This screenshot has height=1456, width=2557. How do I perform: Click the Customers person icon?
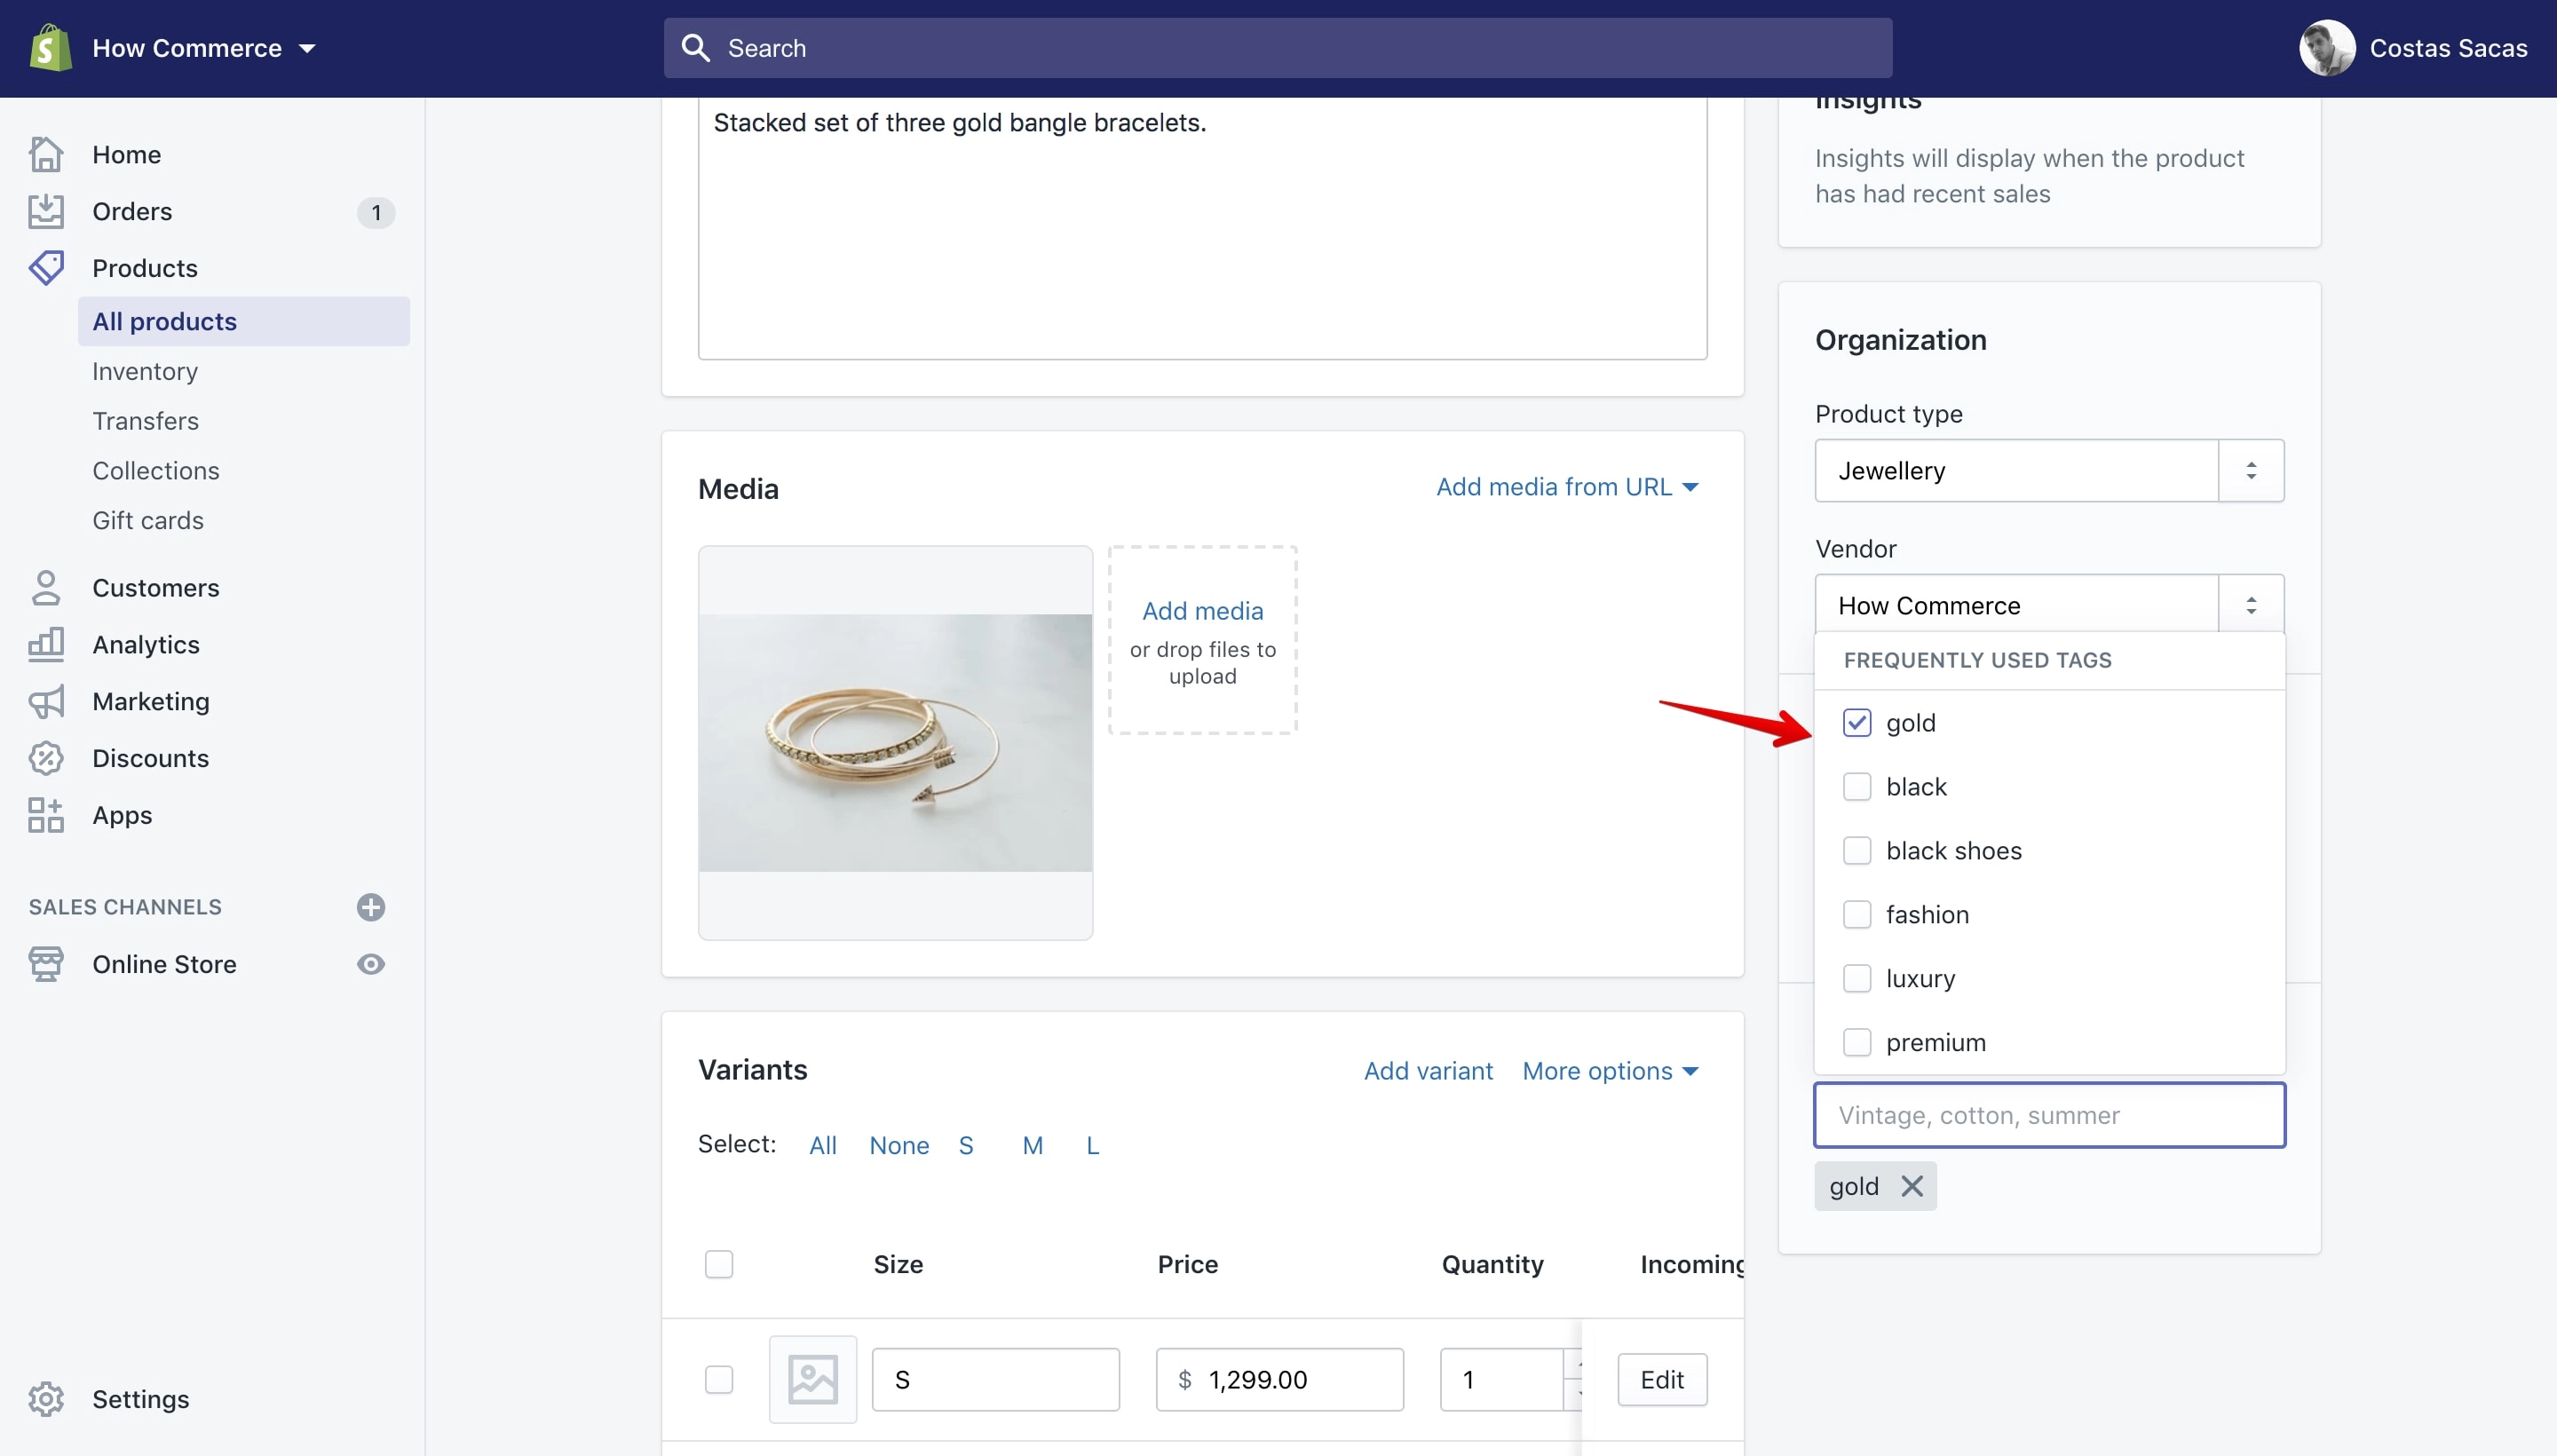tap(46, 588)
